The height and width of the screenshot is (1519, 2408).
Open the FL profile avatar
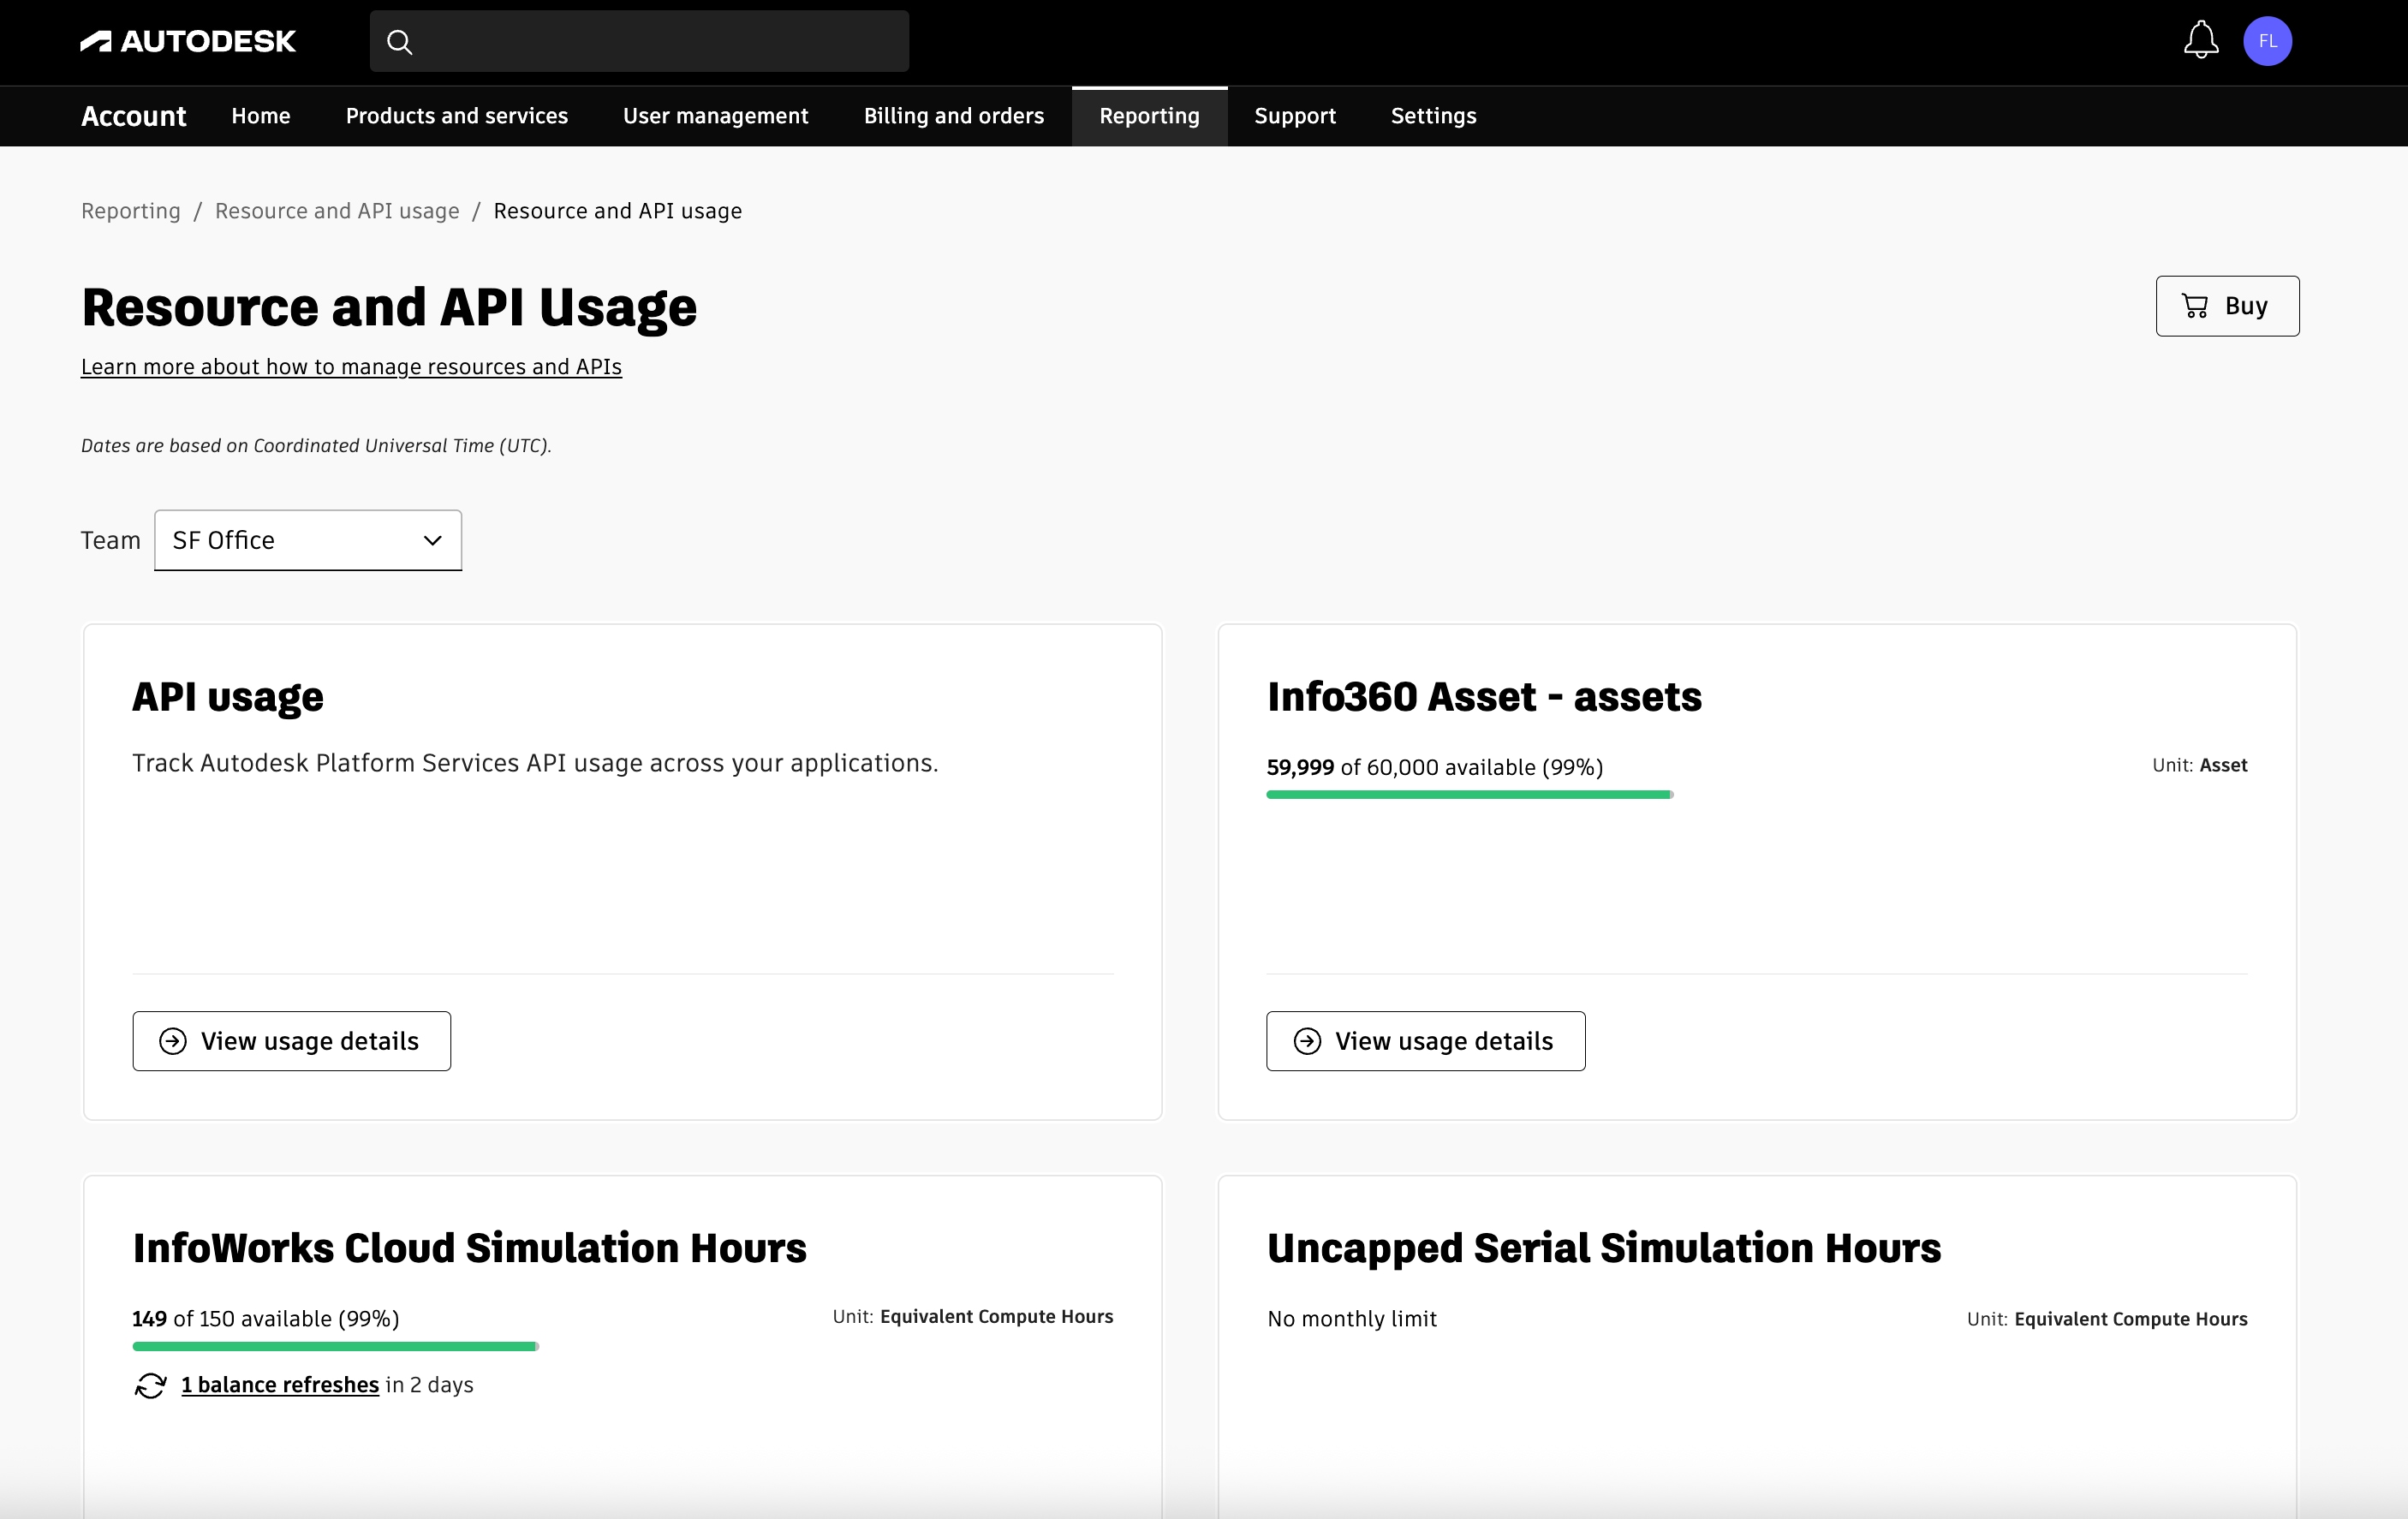(x=2268, y=41)
